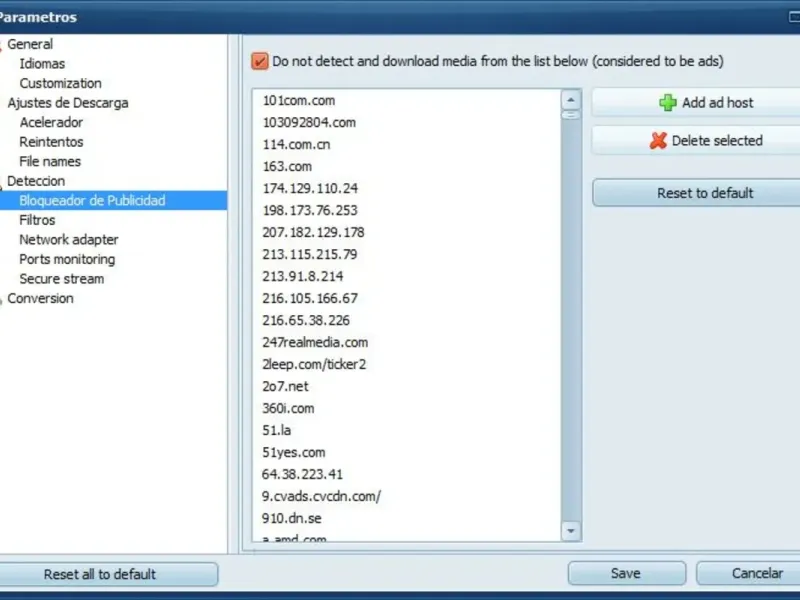Open the Network adapter settings page
Viewport: 800px width, 600px height.
point(69,240)
